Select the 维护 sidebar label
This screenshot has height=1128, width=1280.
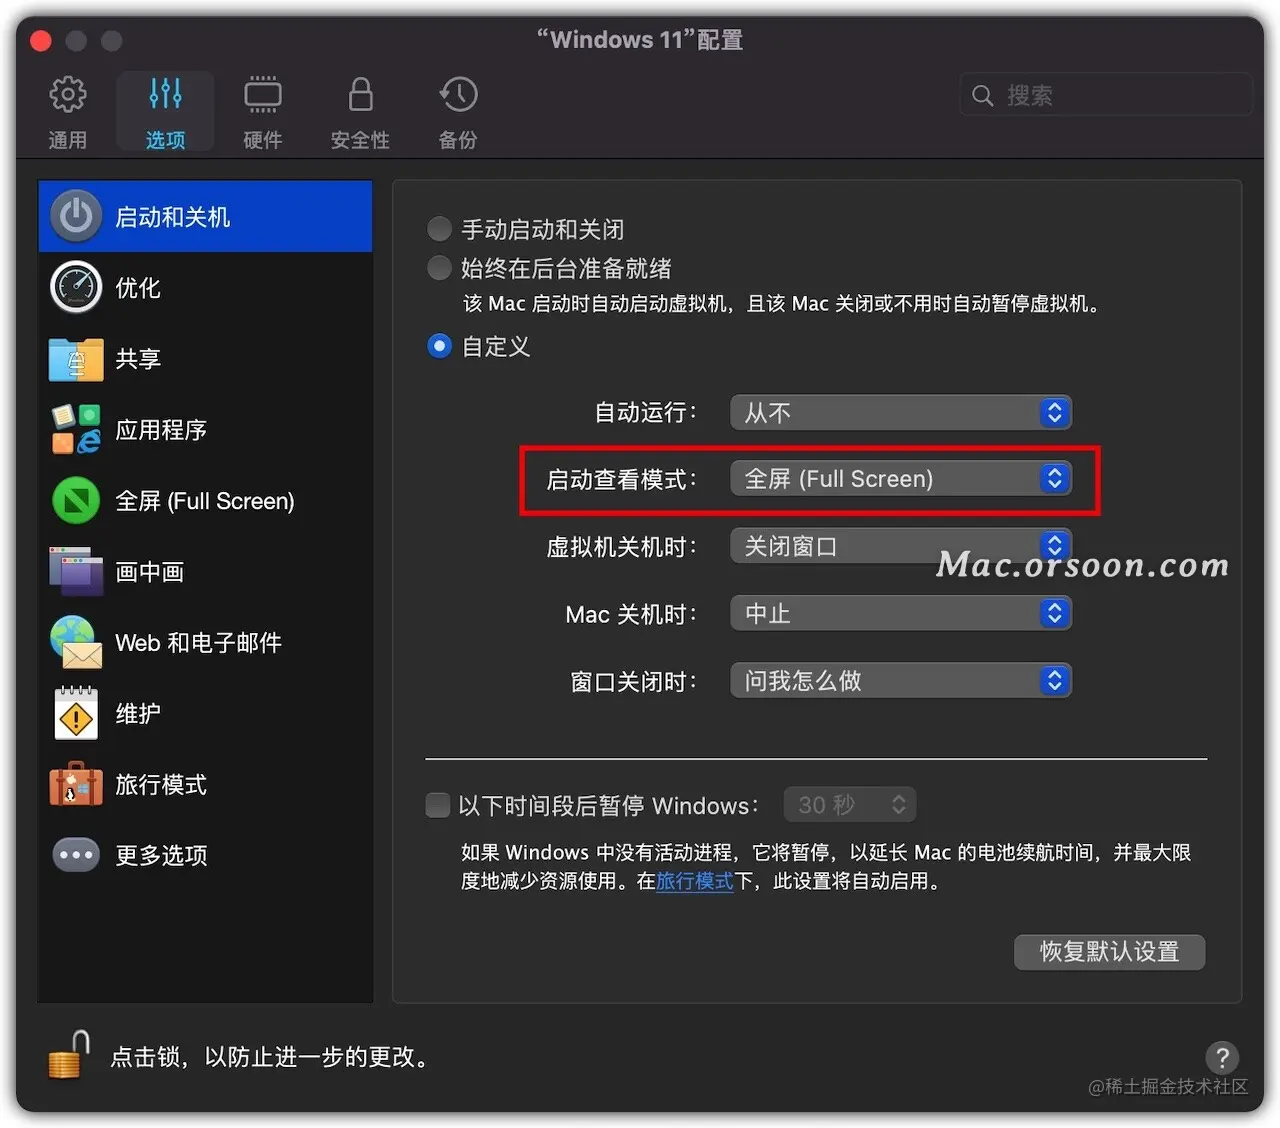coord(138,714)
